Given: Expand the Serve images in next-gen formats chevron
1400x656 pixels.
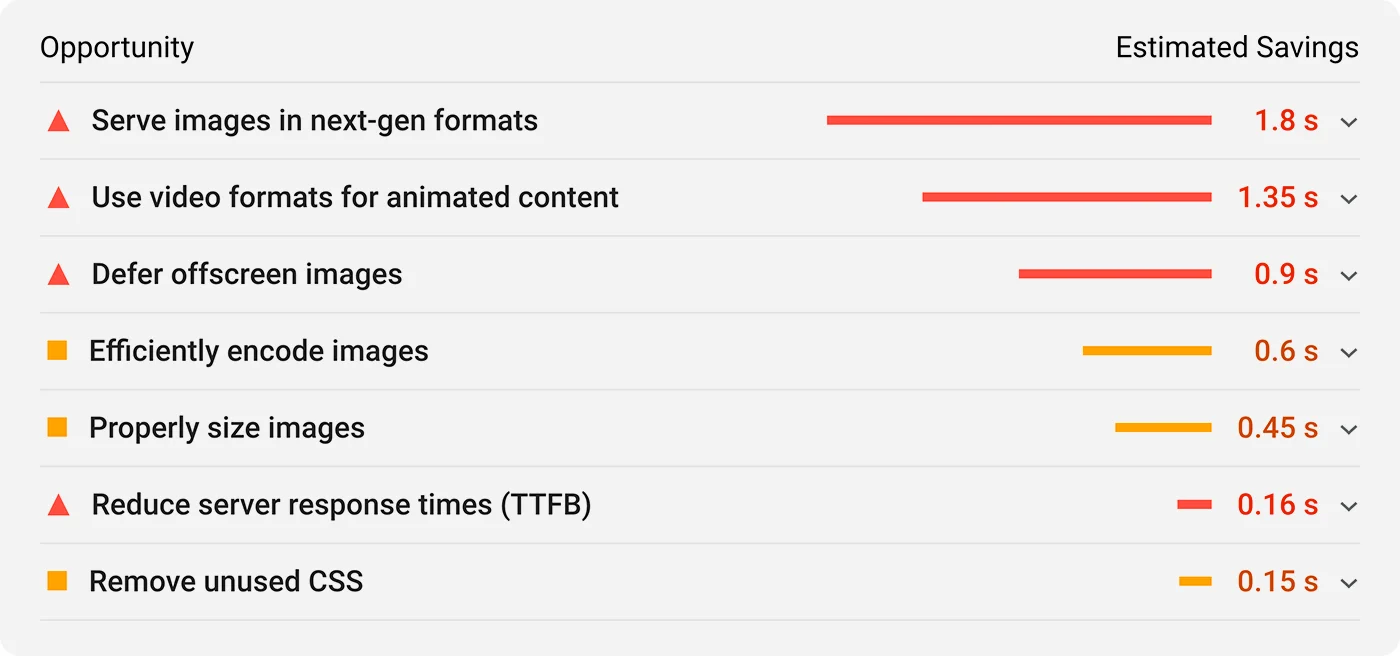Looking at the screenshot, I should [x=1349, y=122].
